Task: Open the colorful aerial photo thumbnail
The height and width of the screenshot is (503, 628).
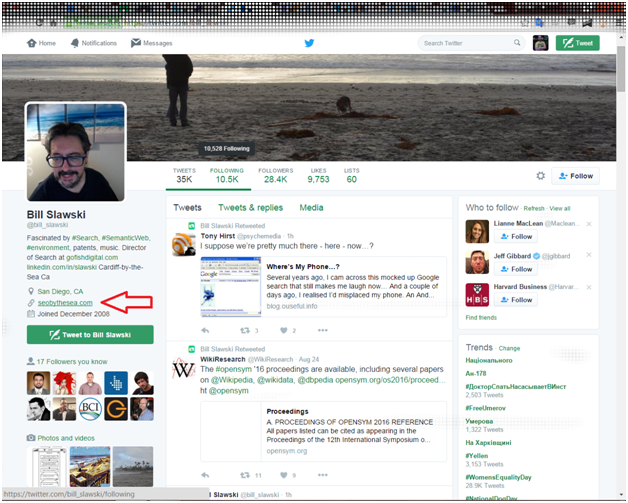Action: click(x=90, y=467)
